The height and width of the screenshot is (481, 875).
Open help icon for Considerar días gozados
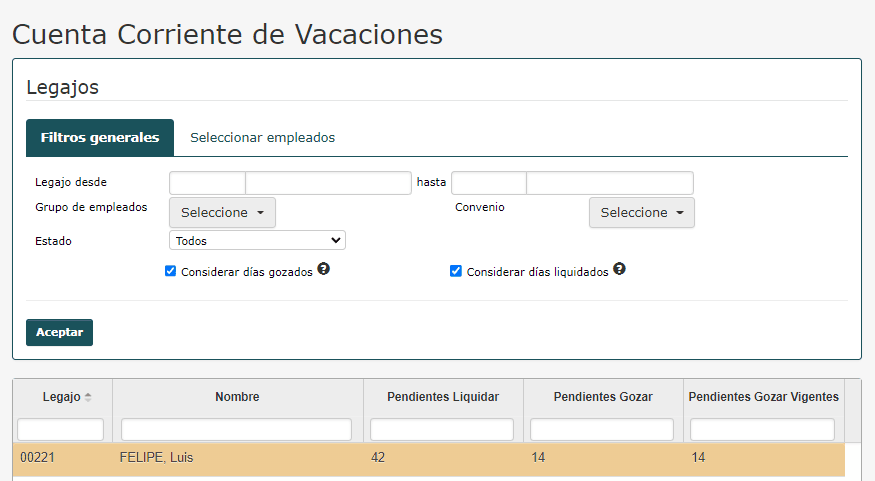pos(324,269)
